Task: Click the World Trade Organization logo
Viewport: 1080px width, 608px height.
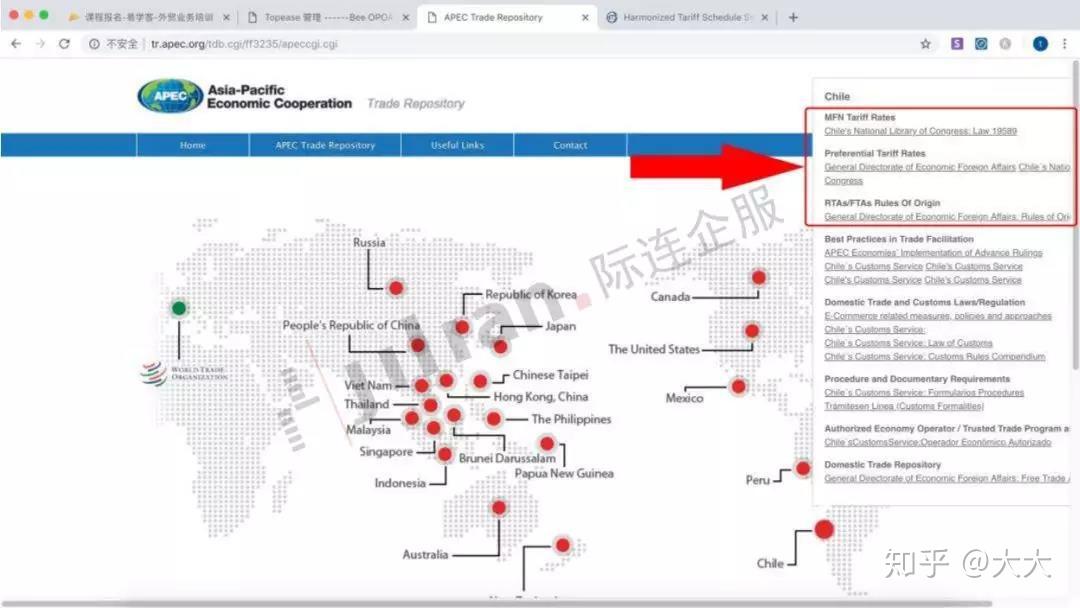Action: point(184,373)
